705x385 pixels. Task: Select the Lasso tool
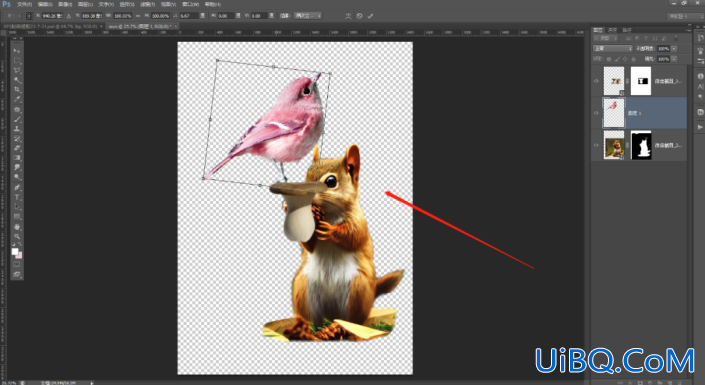click(x=17, y=70)
